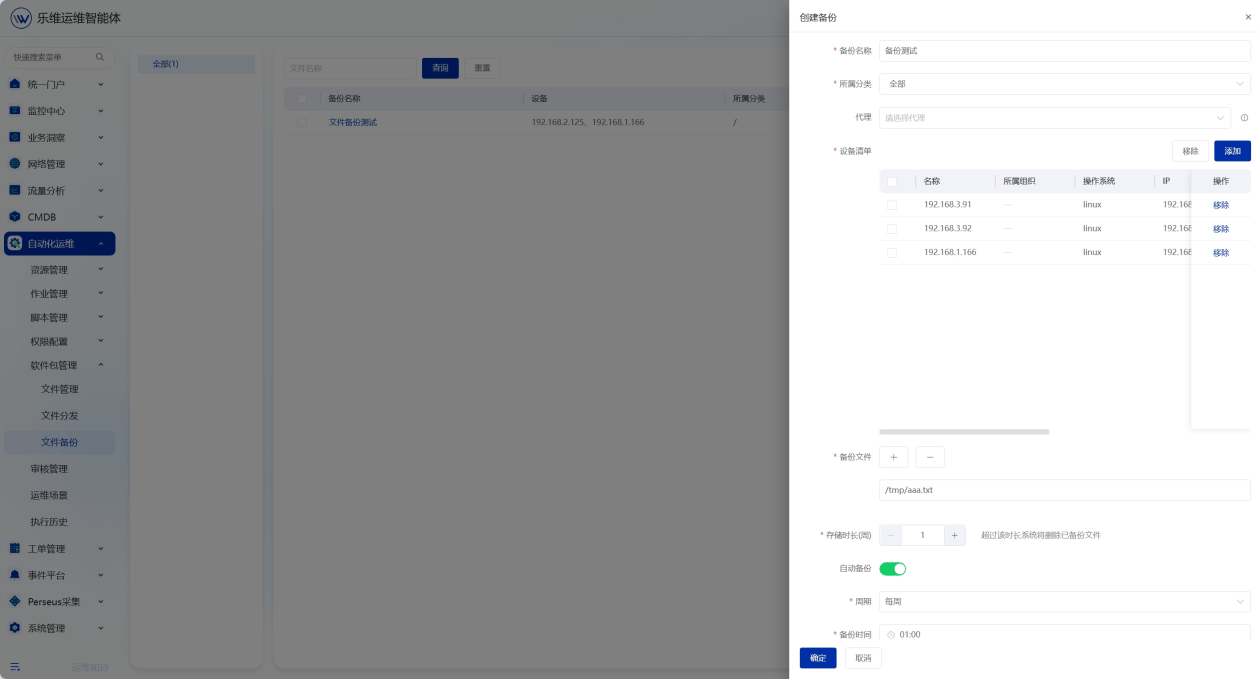This screenshot has height=679, width=1260.
Task: Decrease 存储时长 value
Action: point(890,535)
